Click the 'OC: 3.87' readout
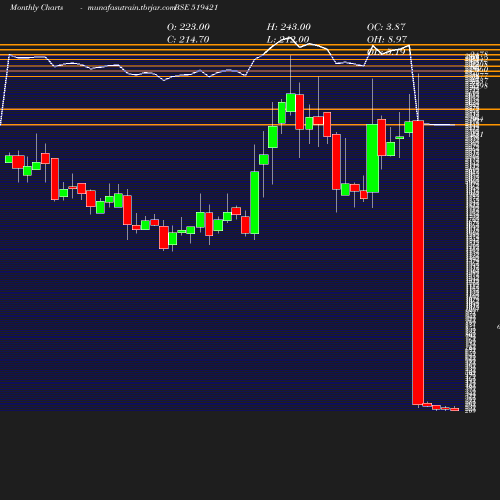The image size is (500, 500). (386, 27)
